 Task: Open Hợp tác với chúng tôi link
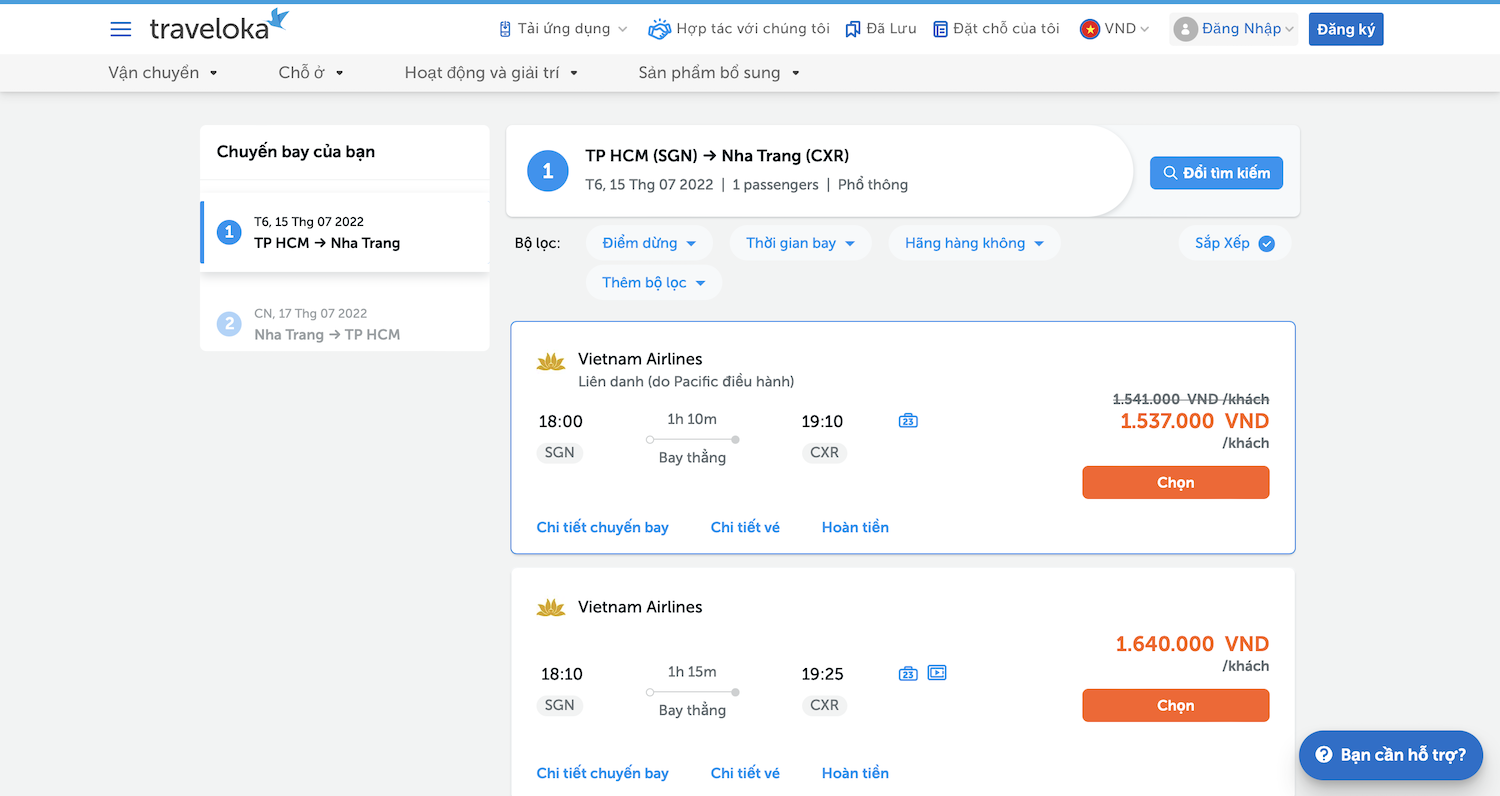[739, 29]
